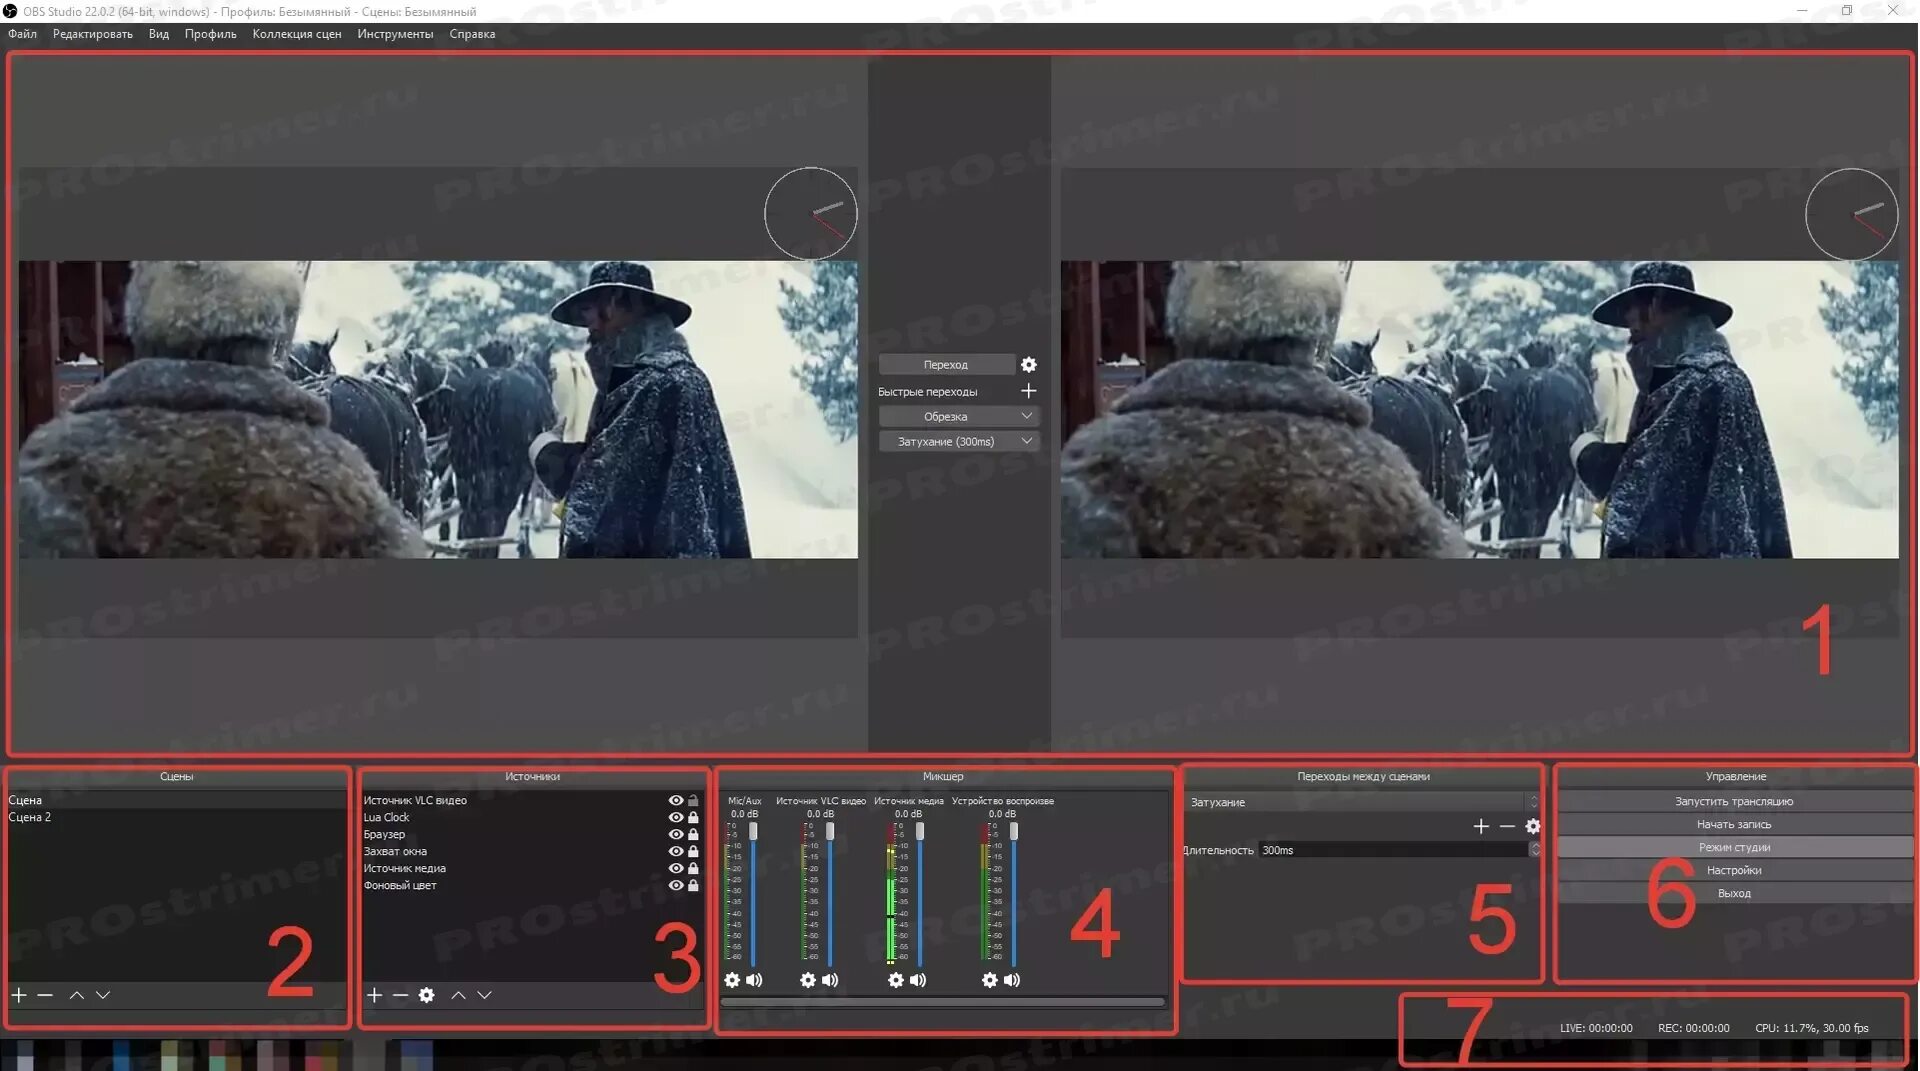Open Устройство воспроизведения mixer settings gear
This screenshot has width=1920, height=1071.
990,980
